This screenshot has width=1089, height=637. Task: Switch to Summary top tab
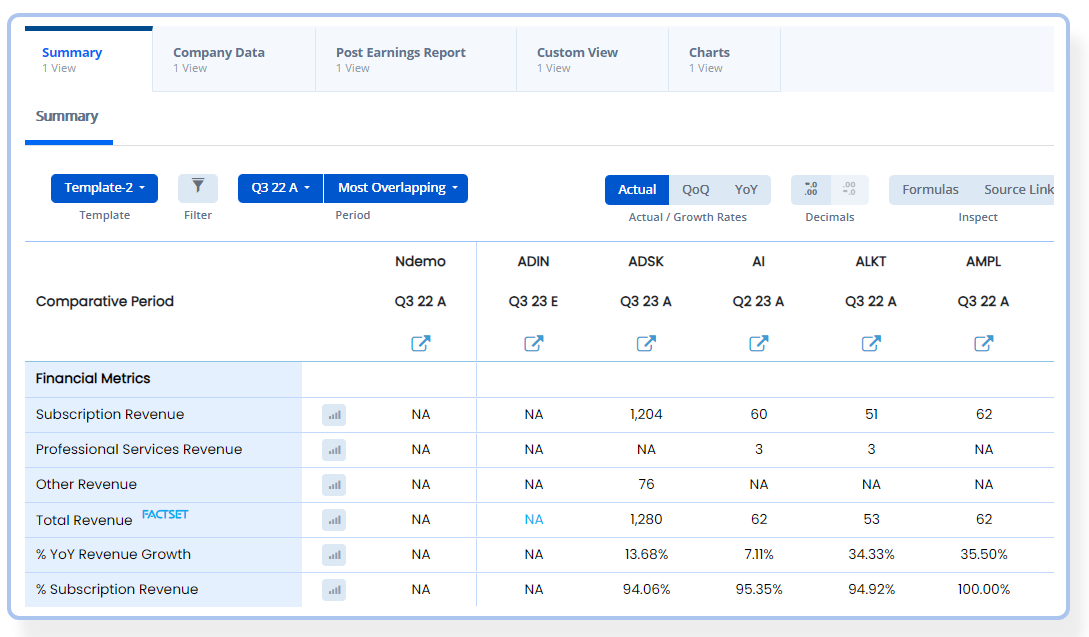click(88, 60)
